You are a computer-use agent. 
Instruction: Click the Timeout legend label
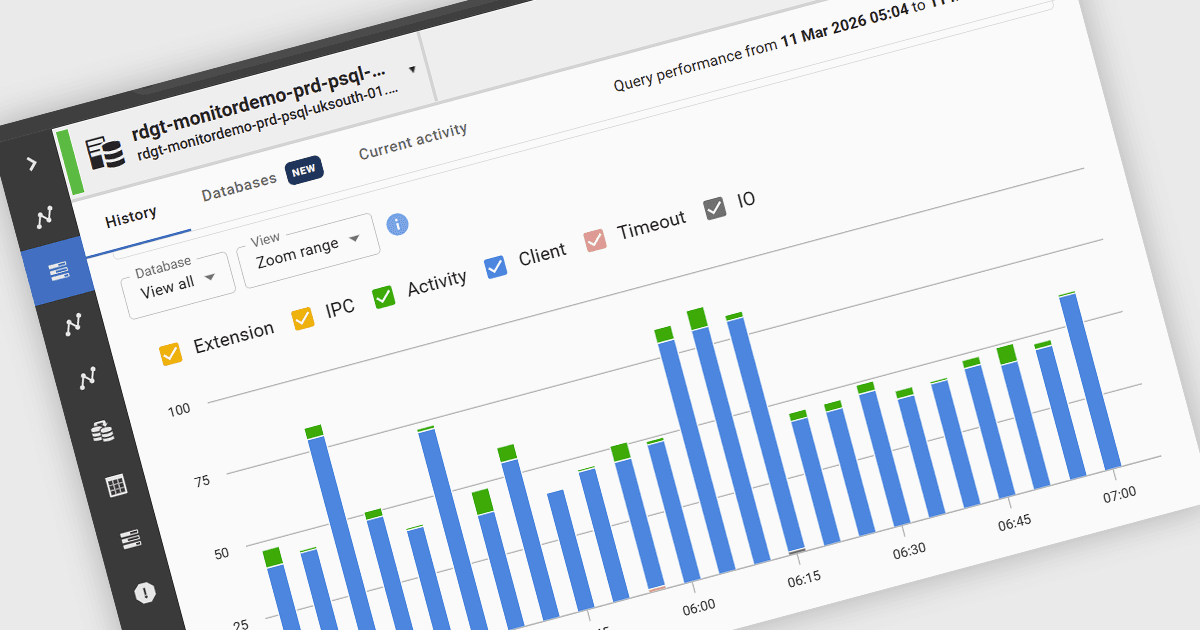[651, 225]
